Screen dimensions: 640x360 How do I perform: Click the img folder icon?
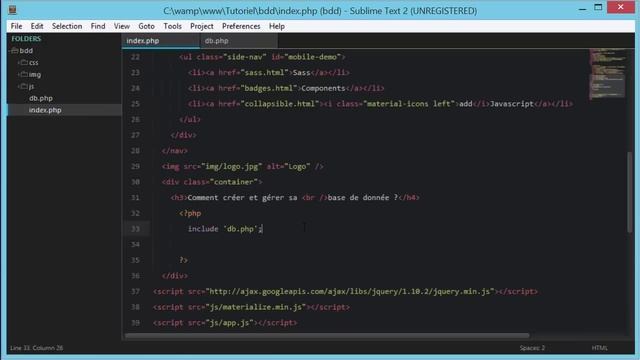point(24,74)
